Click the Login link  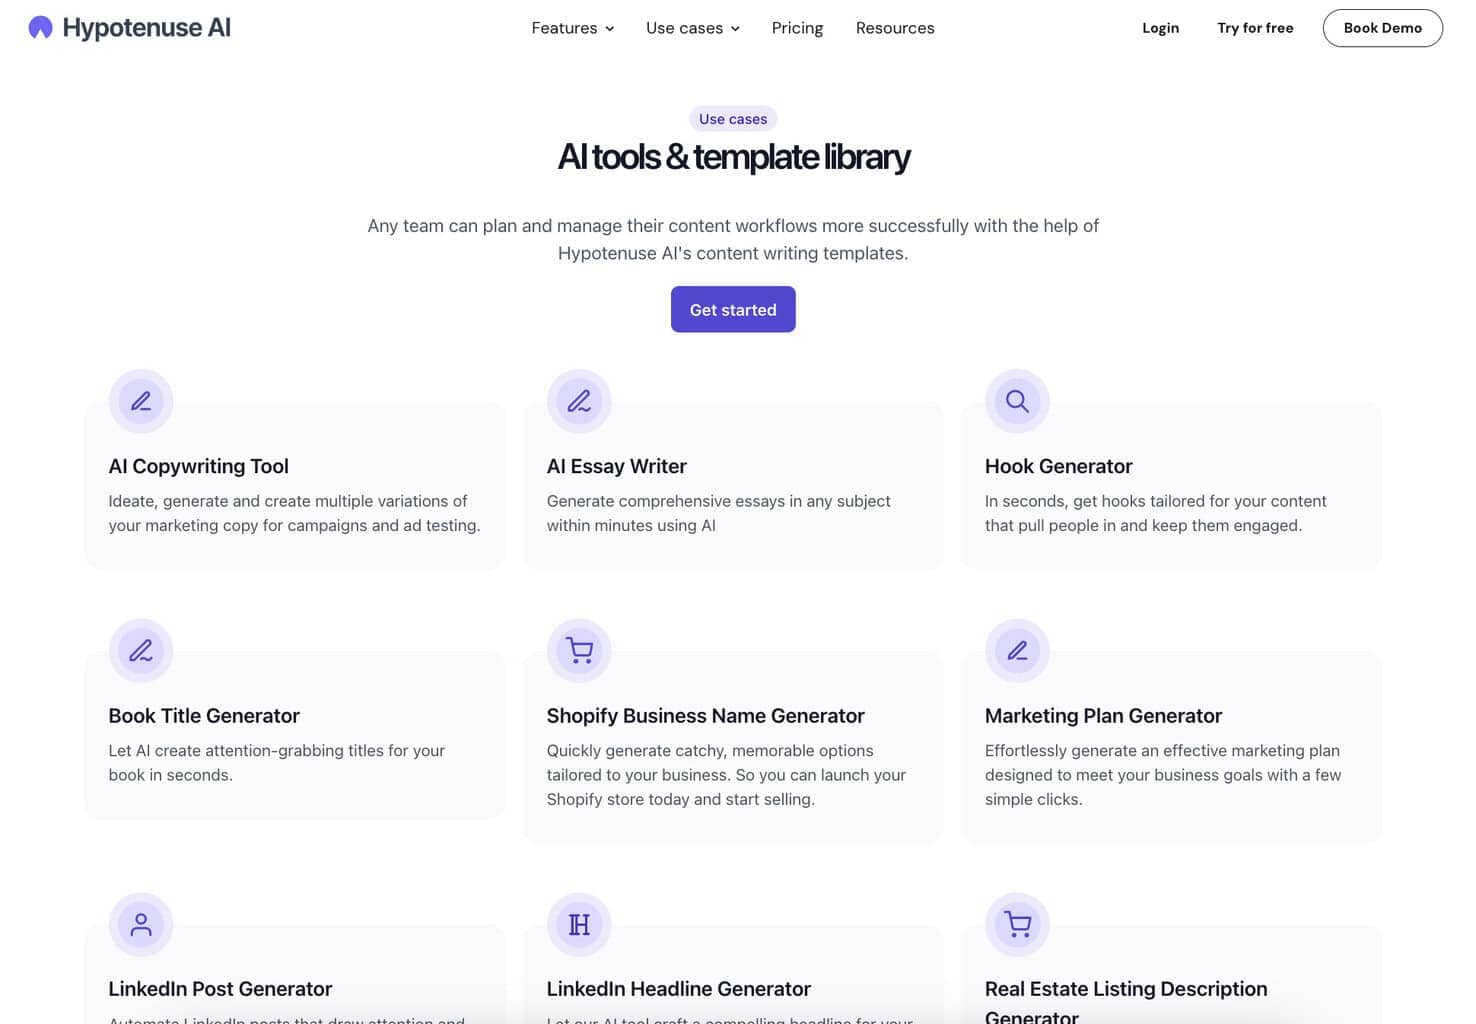click(x=1160, y=28)
